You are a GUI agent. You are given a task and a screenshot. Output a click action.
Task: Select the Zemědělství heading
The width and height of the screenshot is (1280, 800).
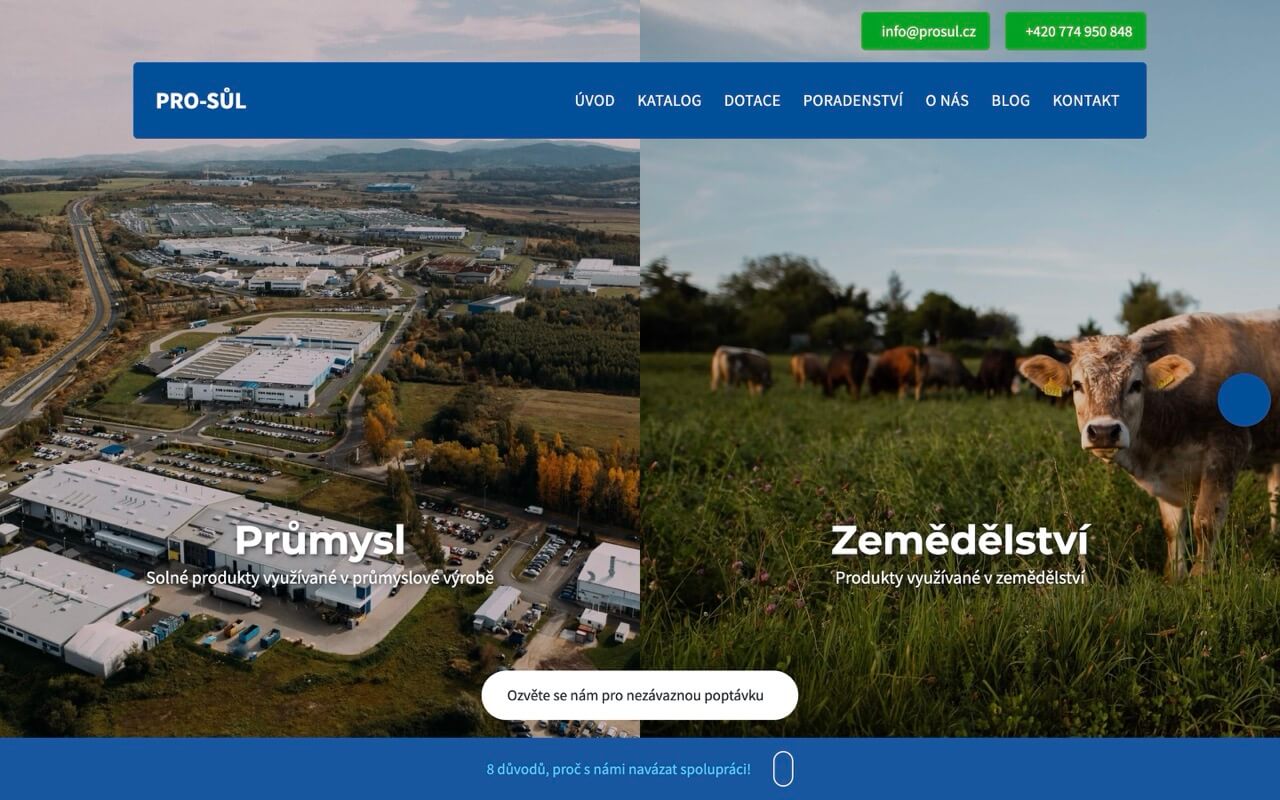960,540
